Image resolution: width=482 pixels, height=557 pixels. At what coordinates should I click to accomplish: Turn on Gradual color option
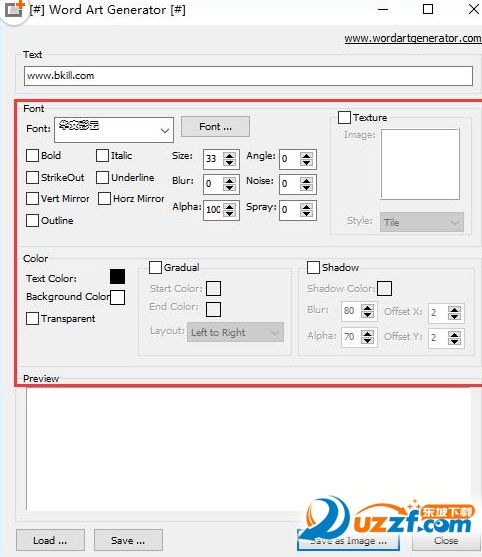(x=155, y=267)
